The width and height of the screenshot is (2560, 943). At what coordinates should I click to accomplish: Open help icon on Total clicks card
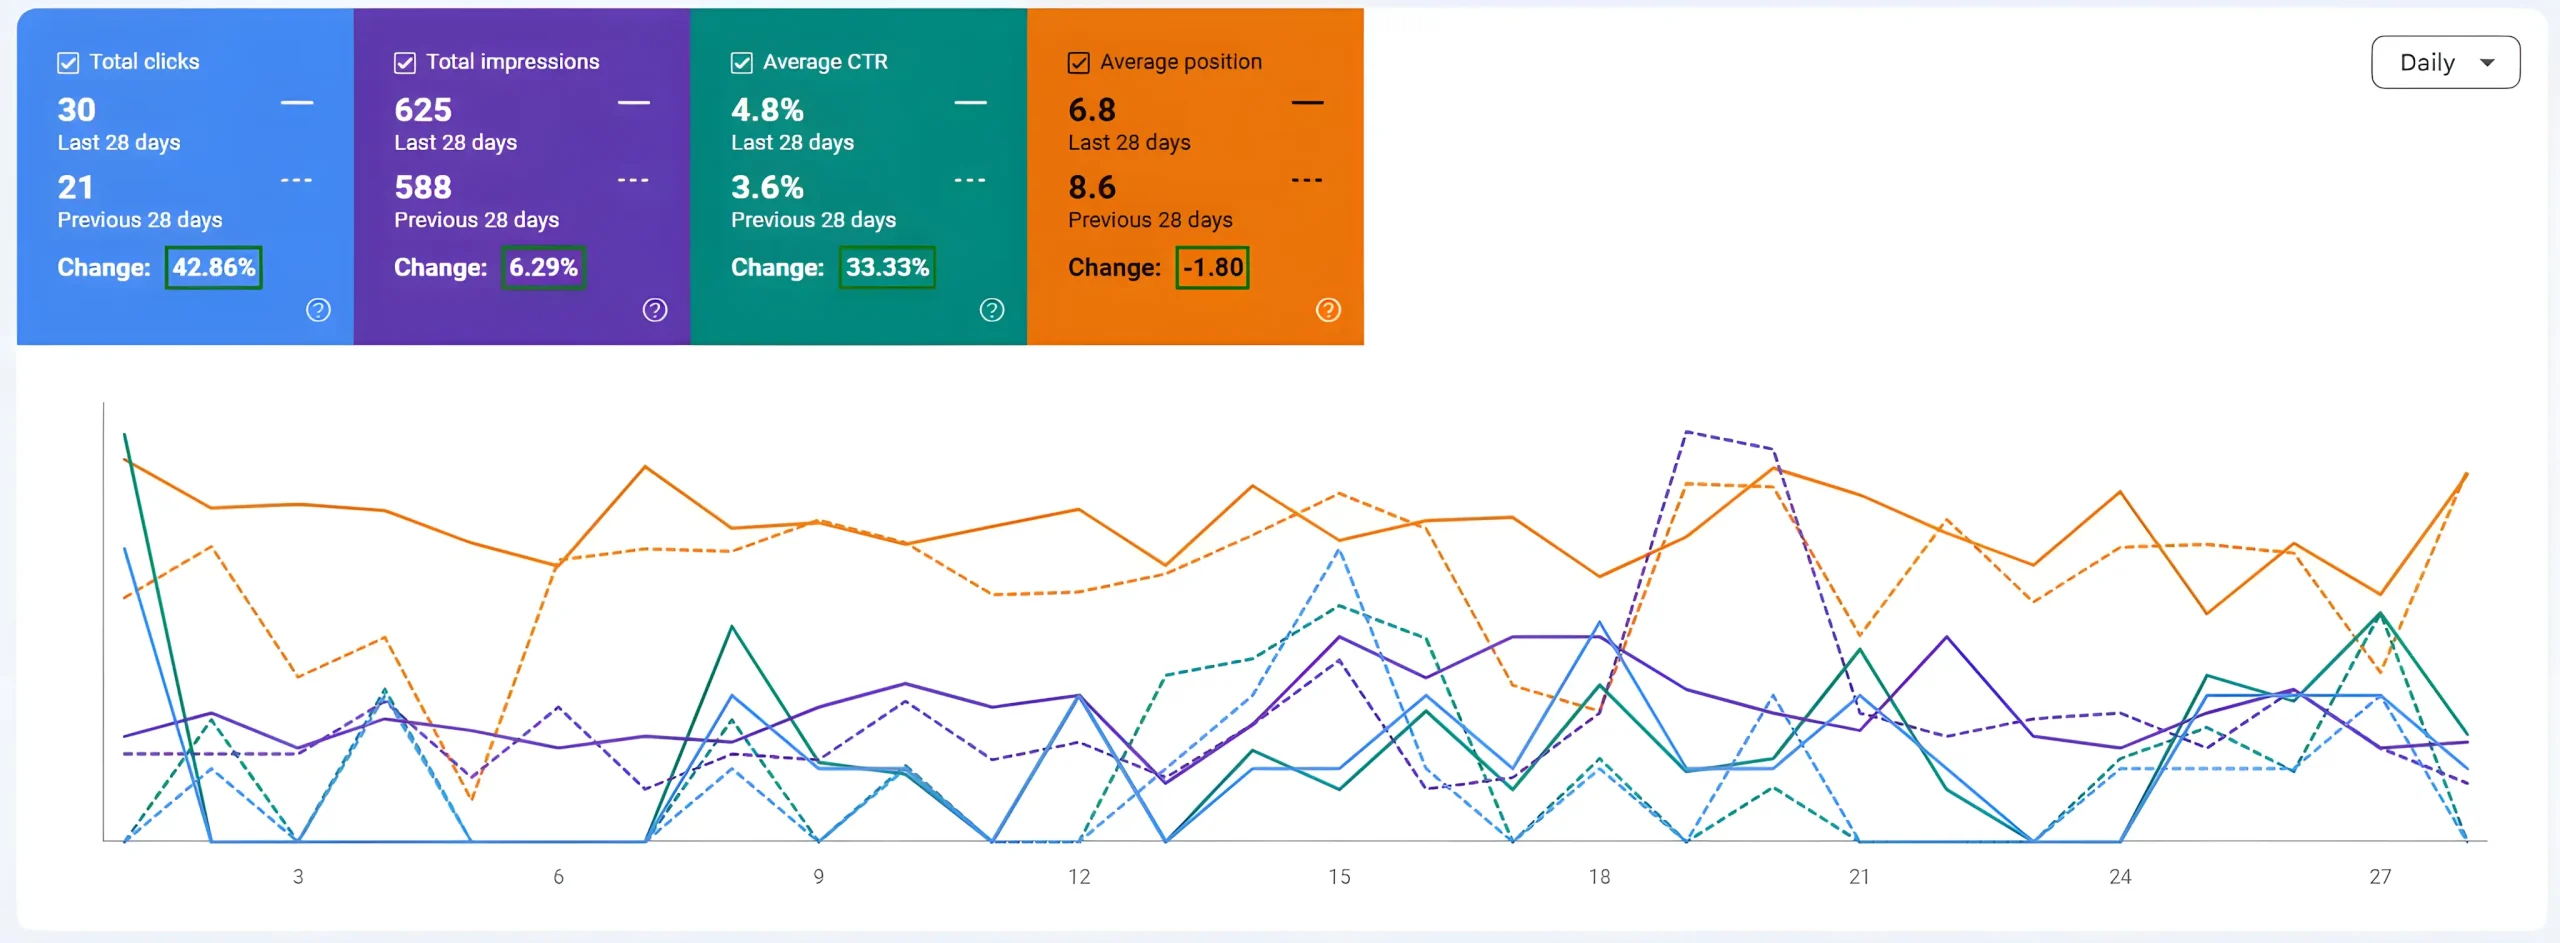click(x=318, y=310)
